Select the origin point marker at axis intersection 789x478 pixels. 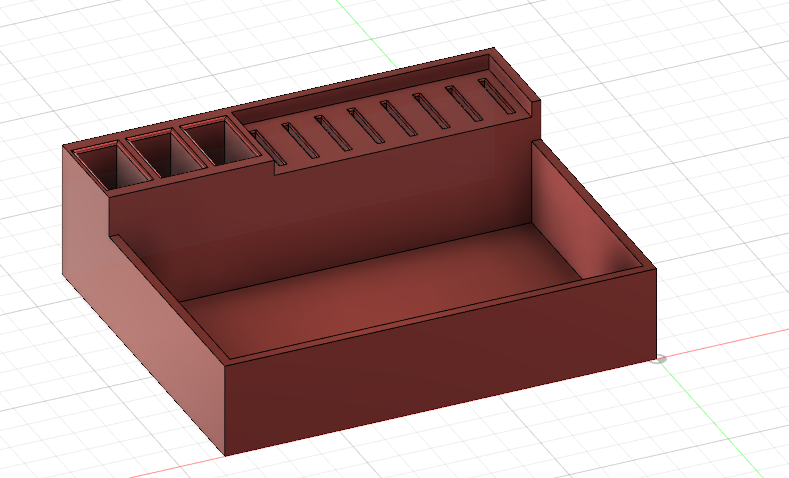pos(658,359)
